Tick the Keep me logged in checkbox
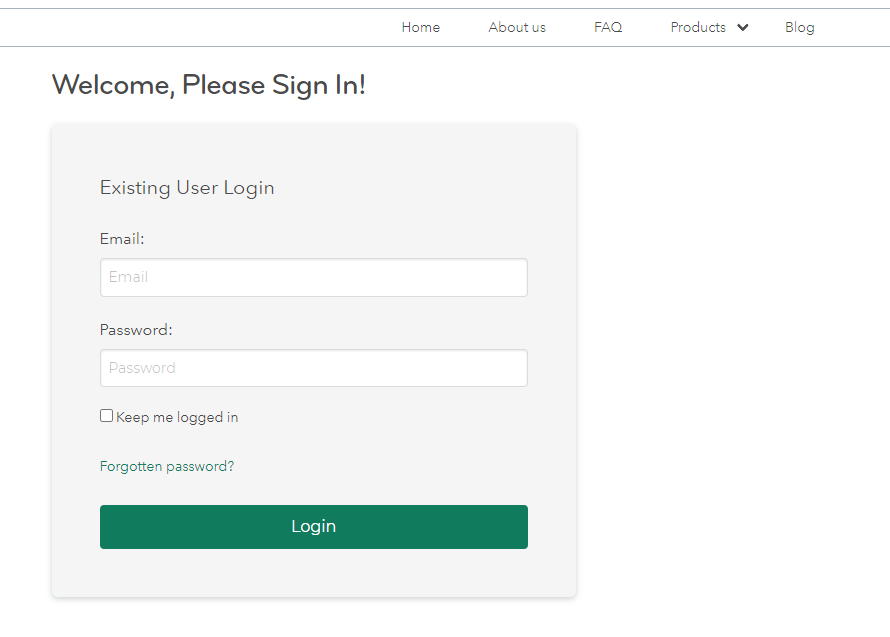This screenshot has width=890, height=637. click(x=107, y=416)
